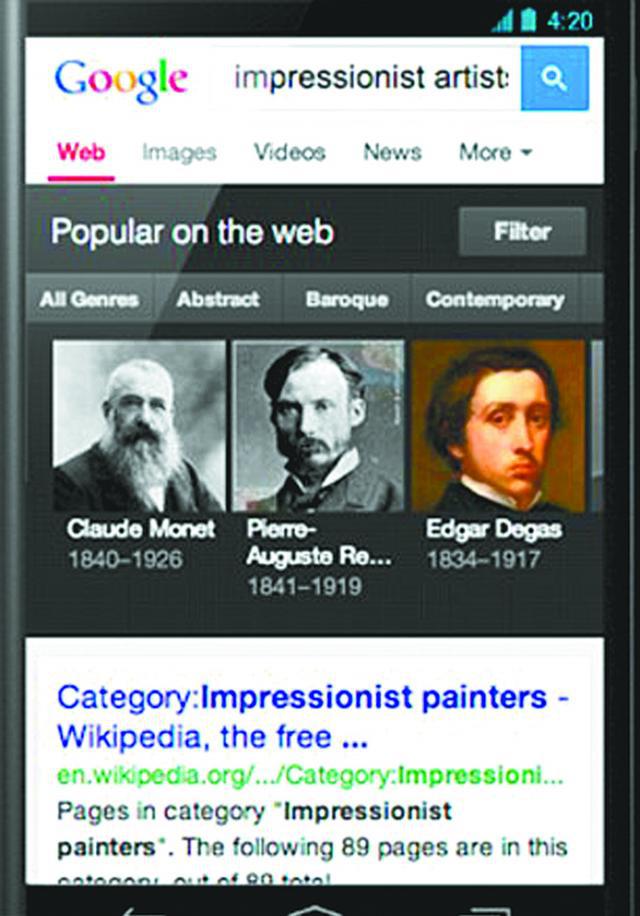This screenshot has height=916, width=640.
Task: Tap the signal strength icon
Action: (503, 21)
